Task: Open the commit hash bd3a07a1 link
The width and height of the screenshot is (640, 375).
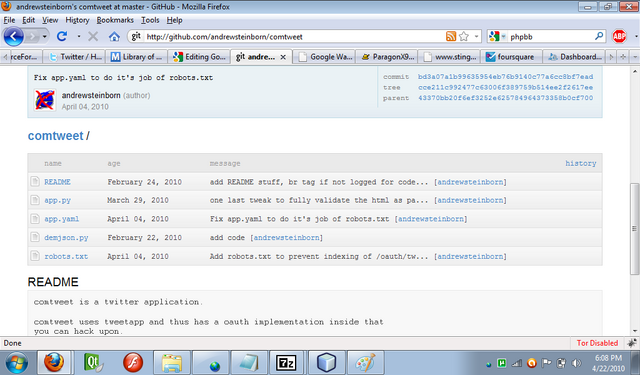Action: [x=505, y=77]
